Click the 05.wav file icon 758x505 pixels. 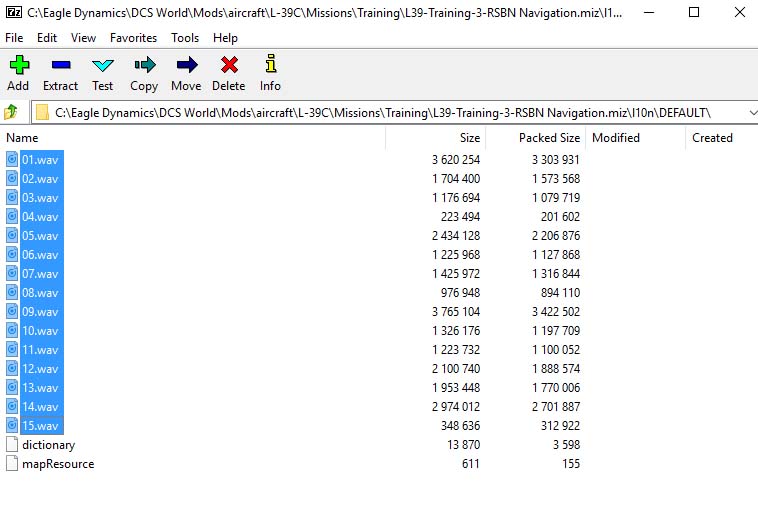point(12,235)
